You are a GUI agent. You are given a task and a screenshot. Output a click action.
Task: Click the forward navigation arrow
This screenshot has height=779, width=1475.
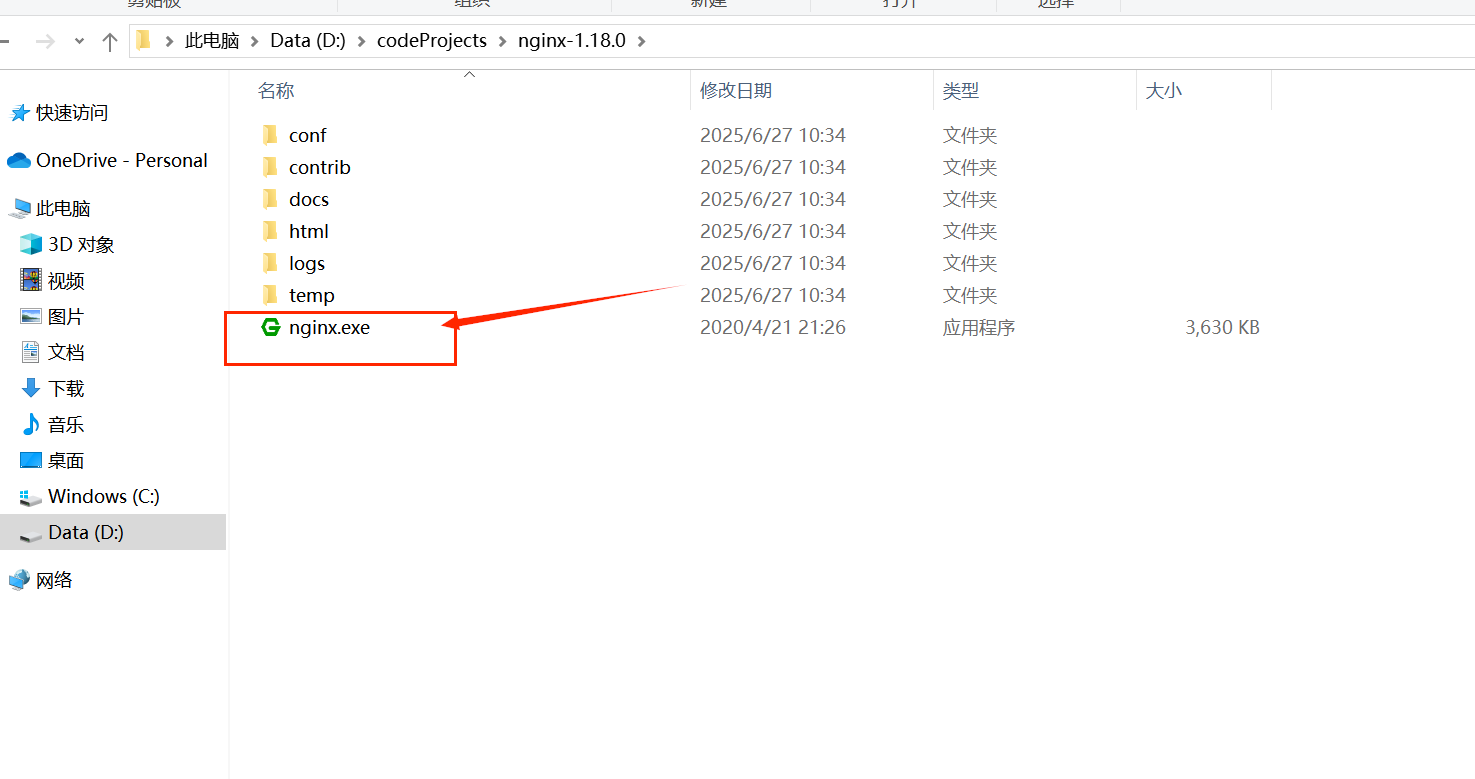pos(45,42)
